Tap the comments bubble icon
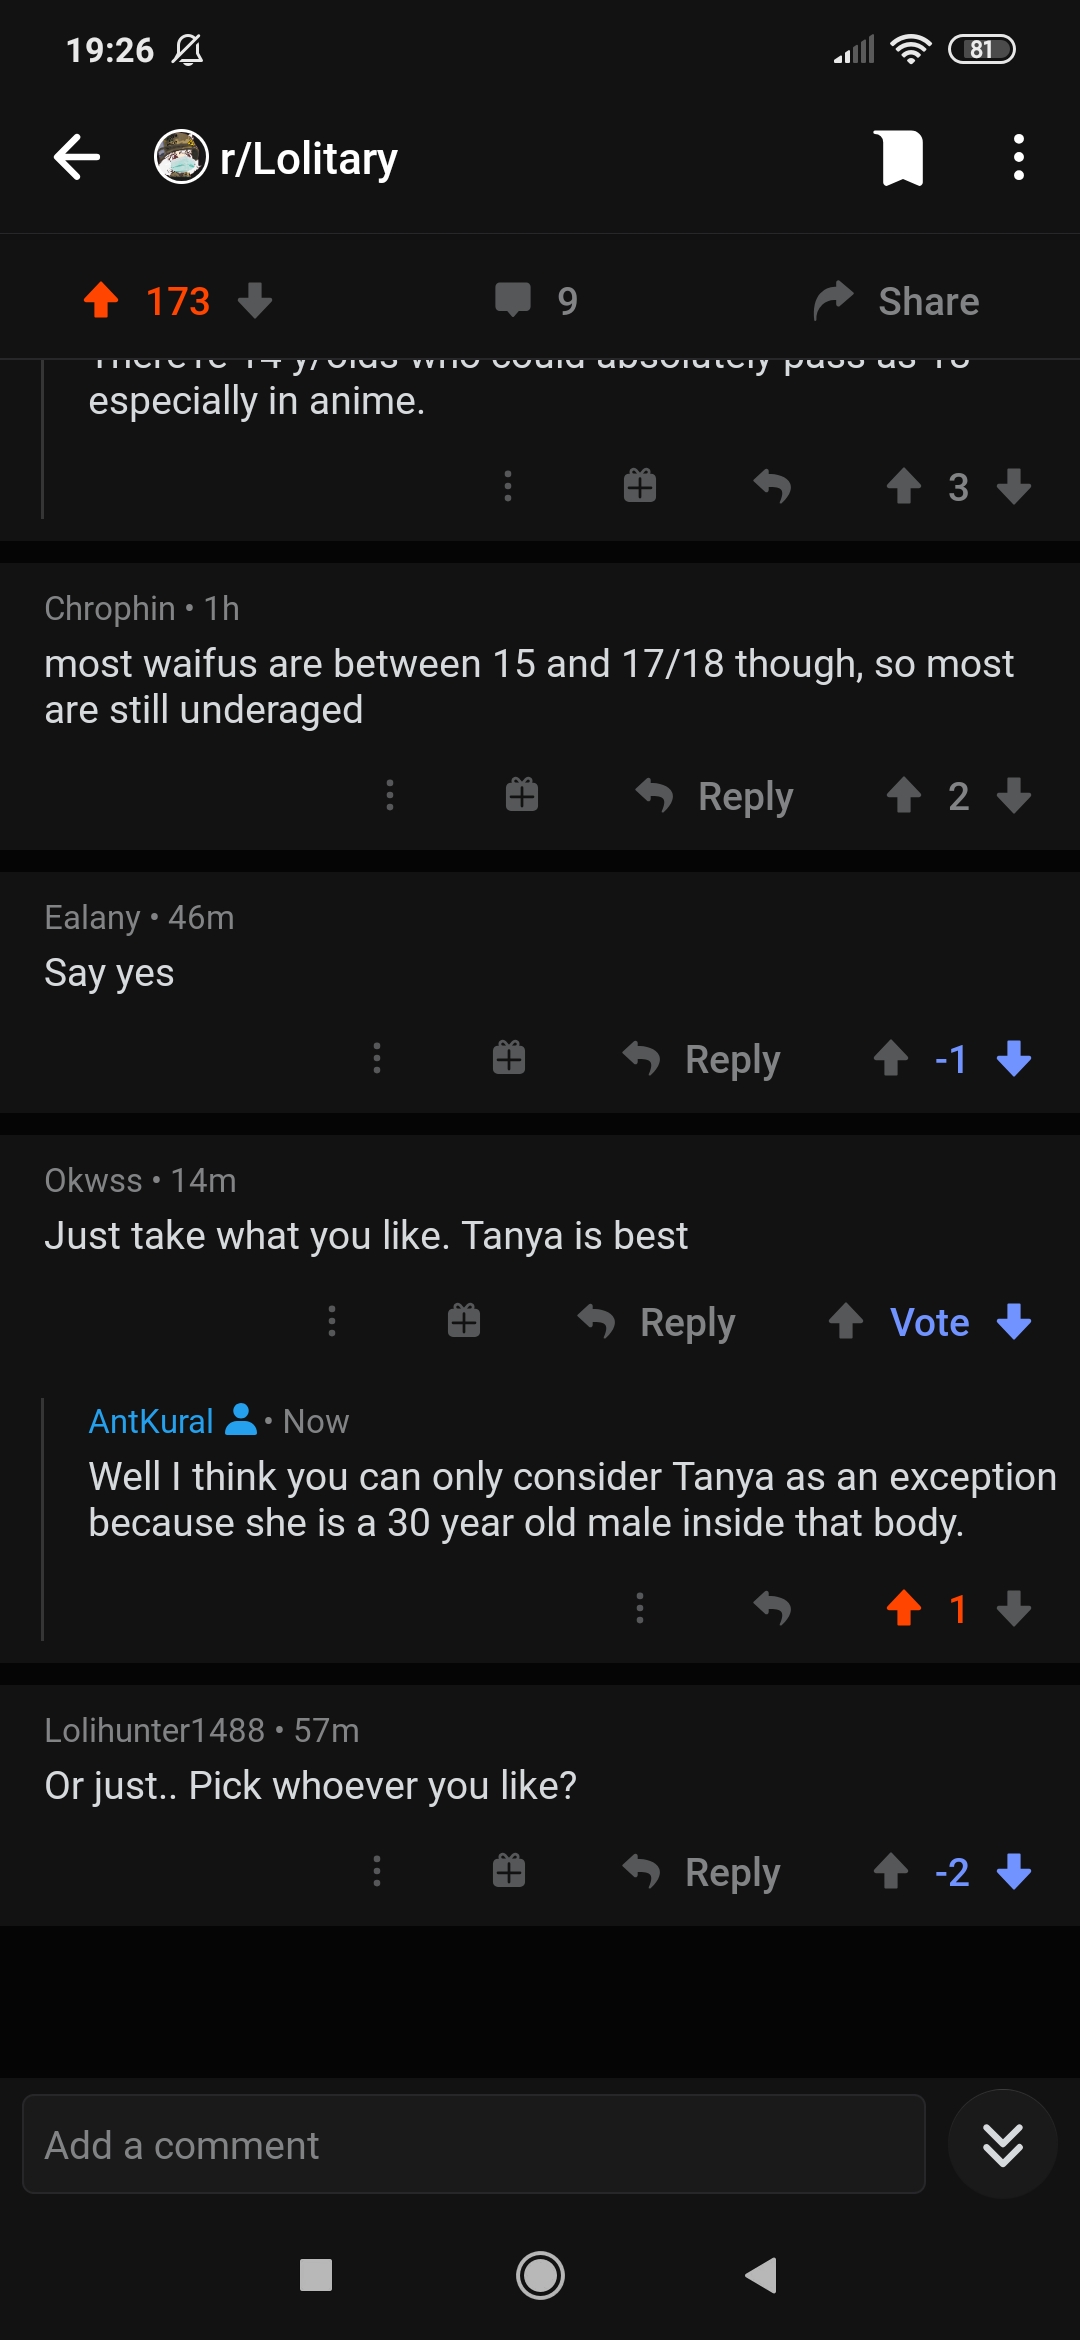The image size is (1080, 2340). tap(515, 299)
